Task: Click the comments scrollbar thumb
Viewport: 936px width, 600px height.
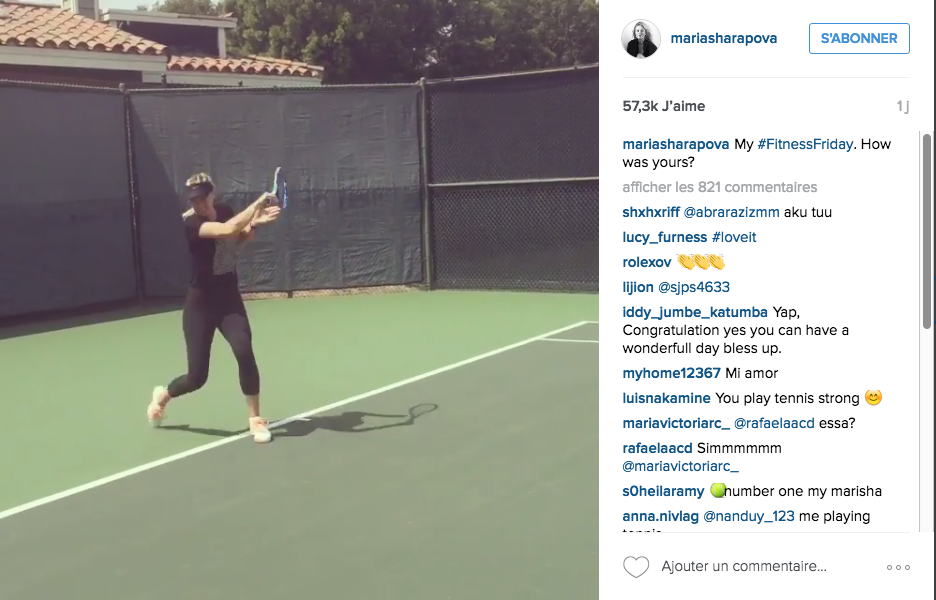Action: point(926,231)
